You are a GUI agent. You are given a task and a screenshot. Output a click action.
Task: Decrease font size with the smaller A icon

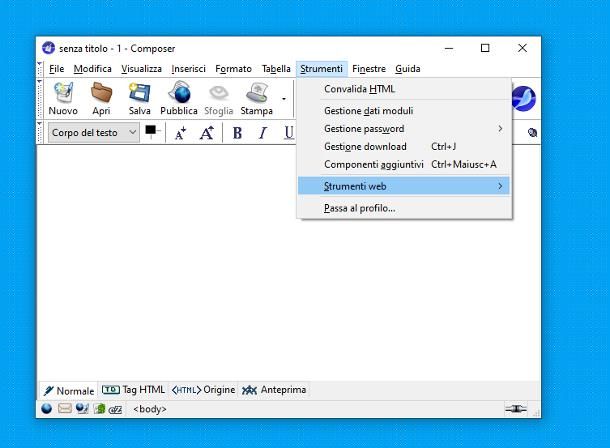180,133
